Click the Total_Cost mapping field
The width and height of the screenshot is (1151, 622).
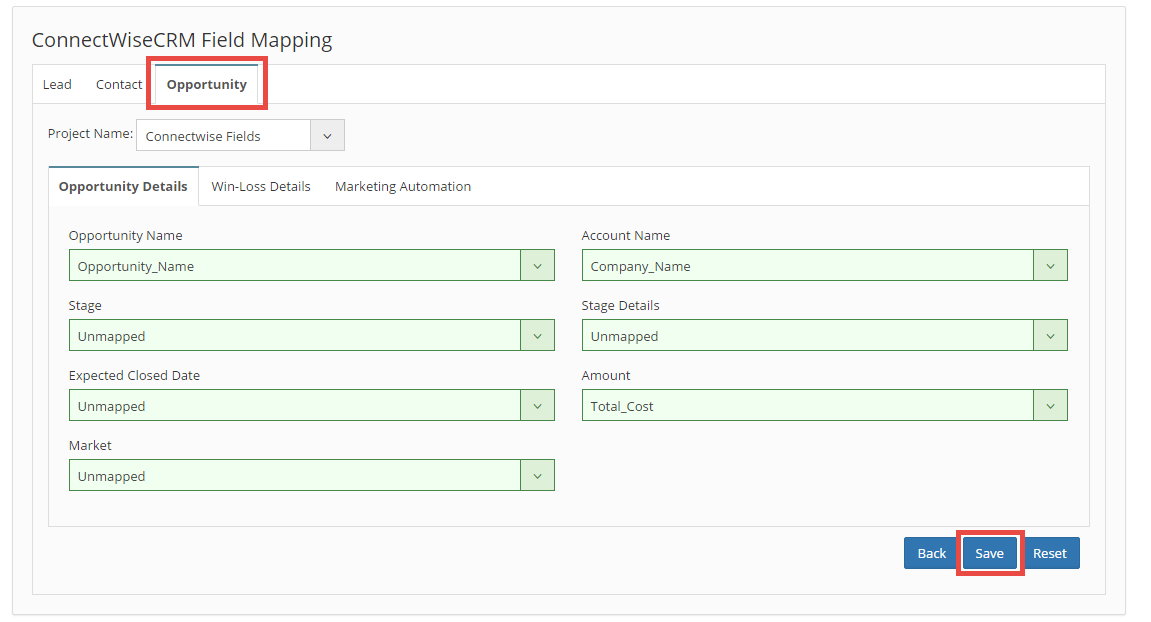coord(808,406)
